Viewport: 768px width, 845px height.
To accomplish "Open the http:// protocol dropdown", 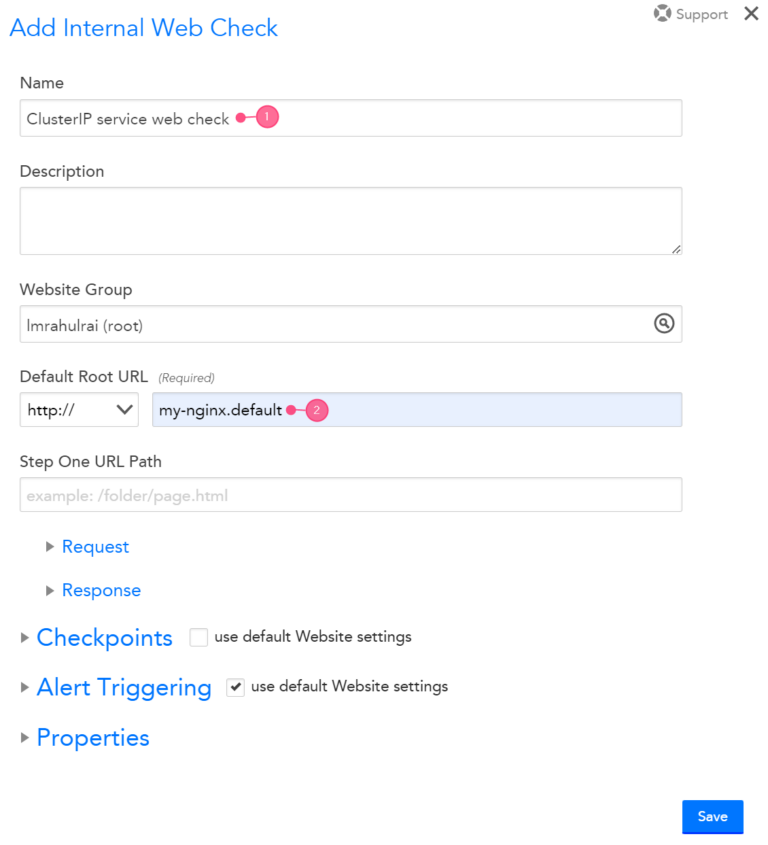I will tap(78, 410).
